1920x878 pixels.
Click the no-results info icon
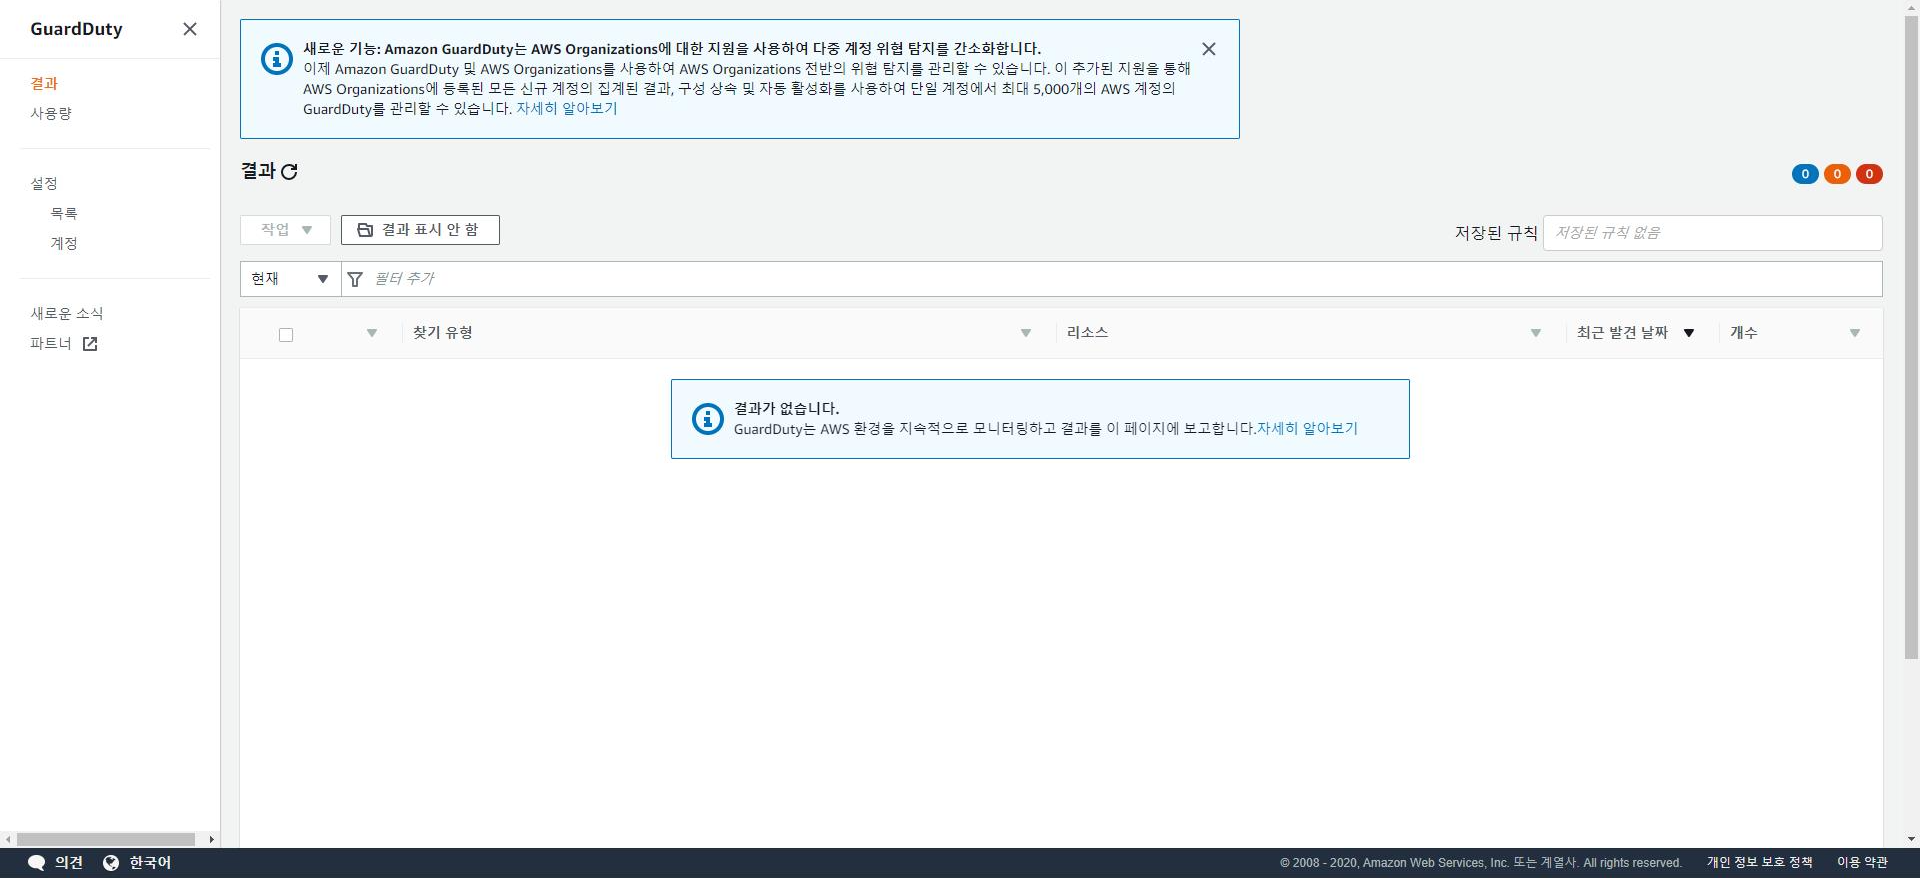coord(708,419)
